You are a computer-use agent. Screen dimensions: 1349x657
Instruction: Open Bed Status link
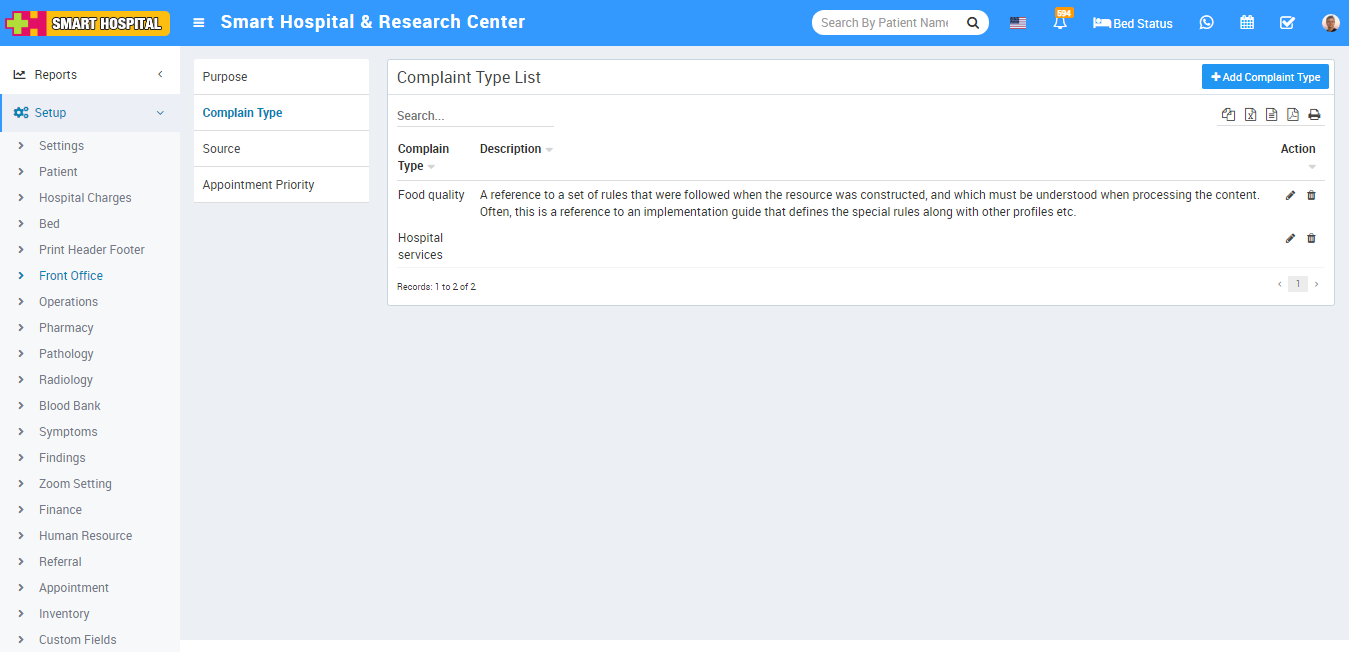click(x=1133, y=23)
